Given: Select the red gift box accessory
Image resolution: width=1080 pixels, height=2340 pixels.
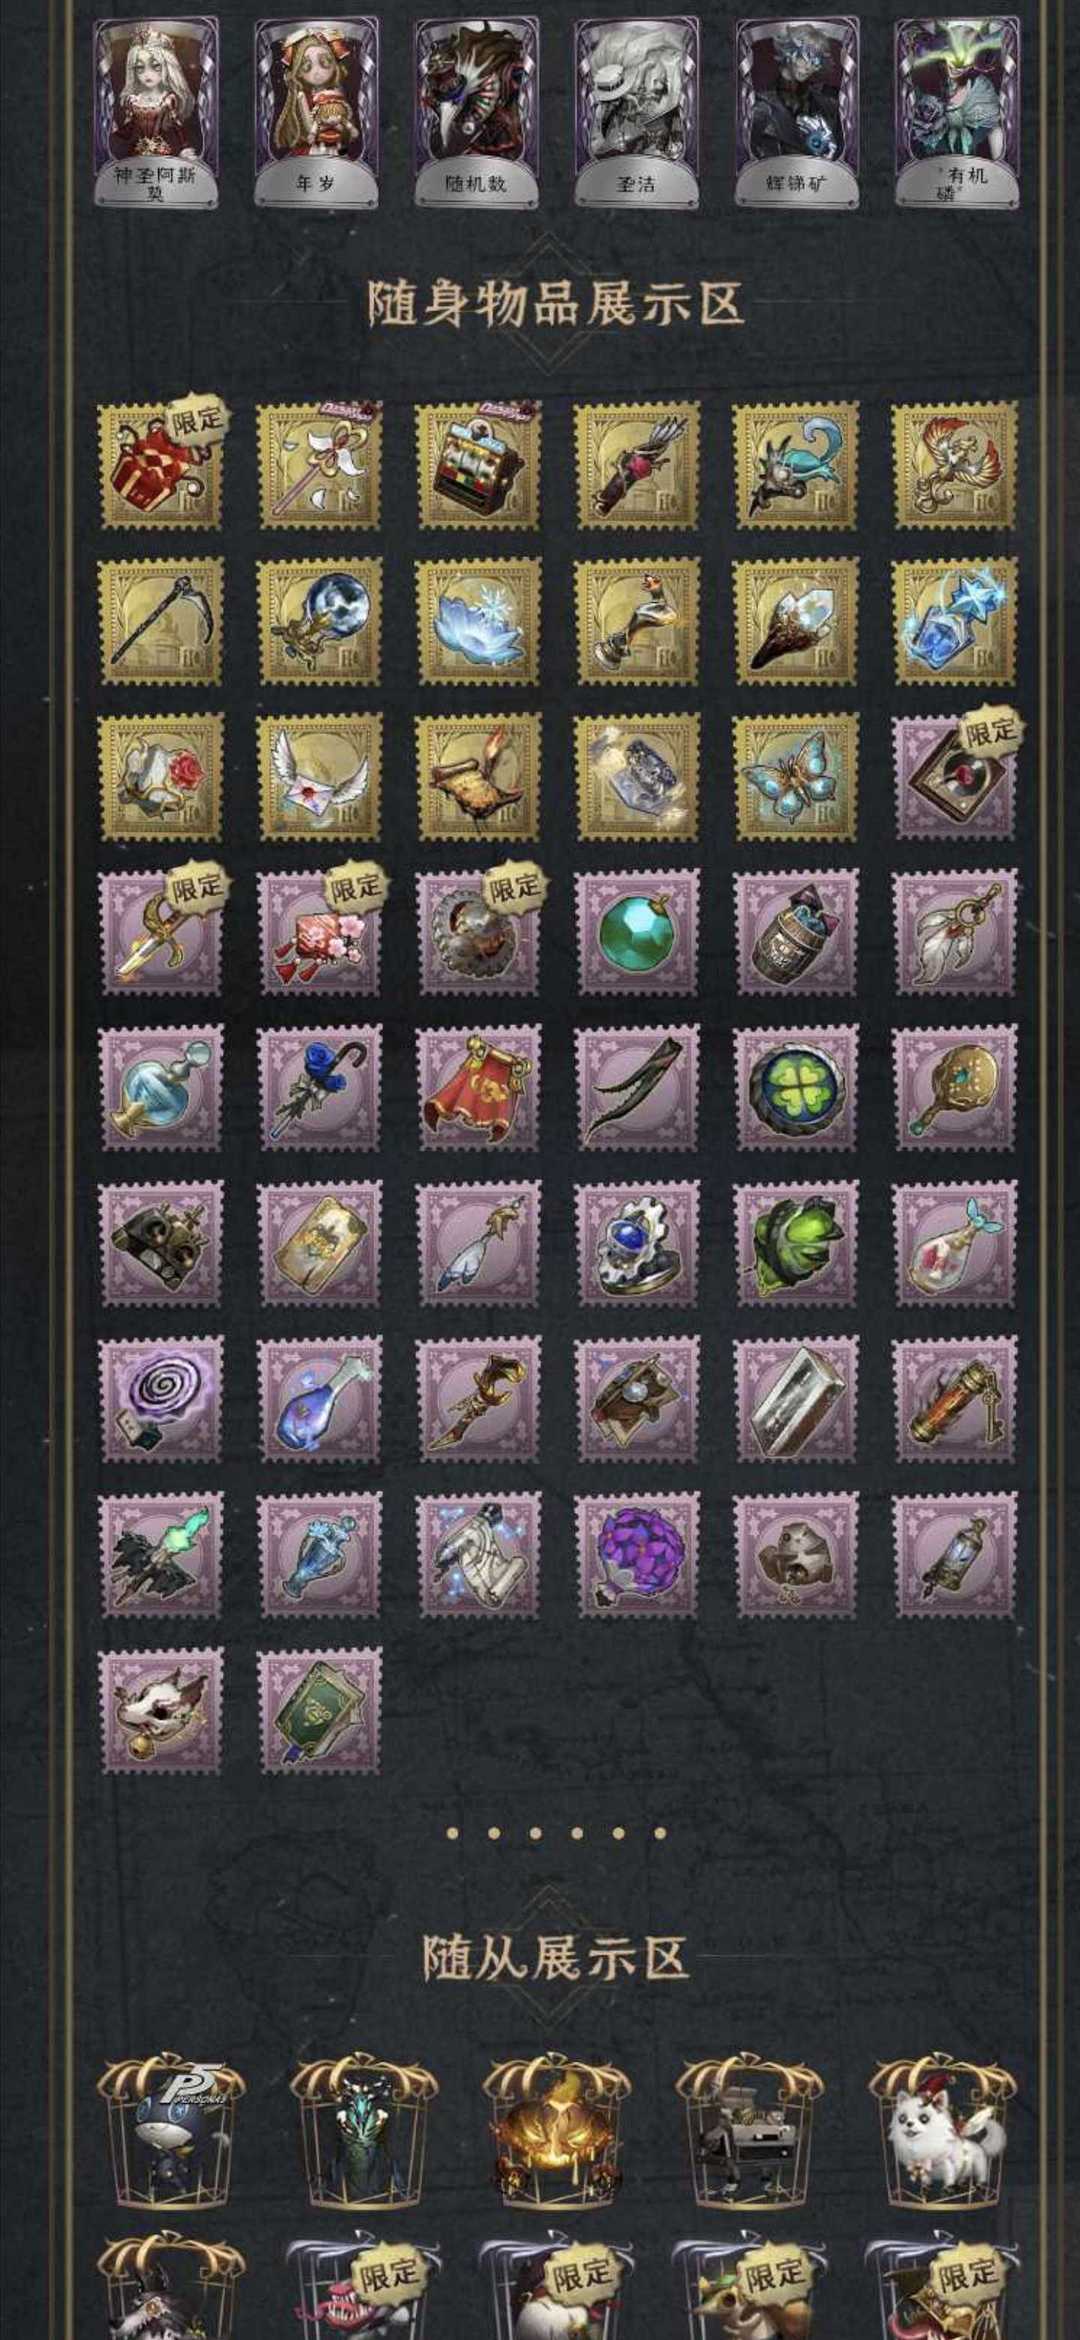Looking at the screenshot, I should click(161, 465).
